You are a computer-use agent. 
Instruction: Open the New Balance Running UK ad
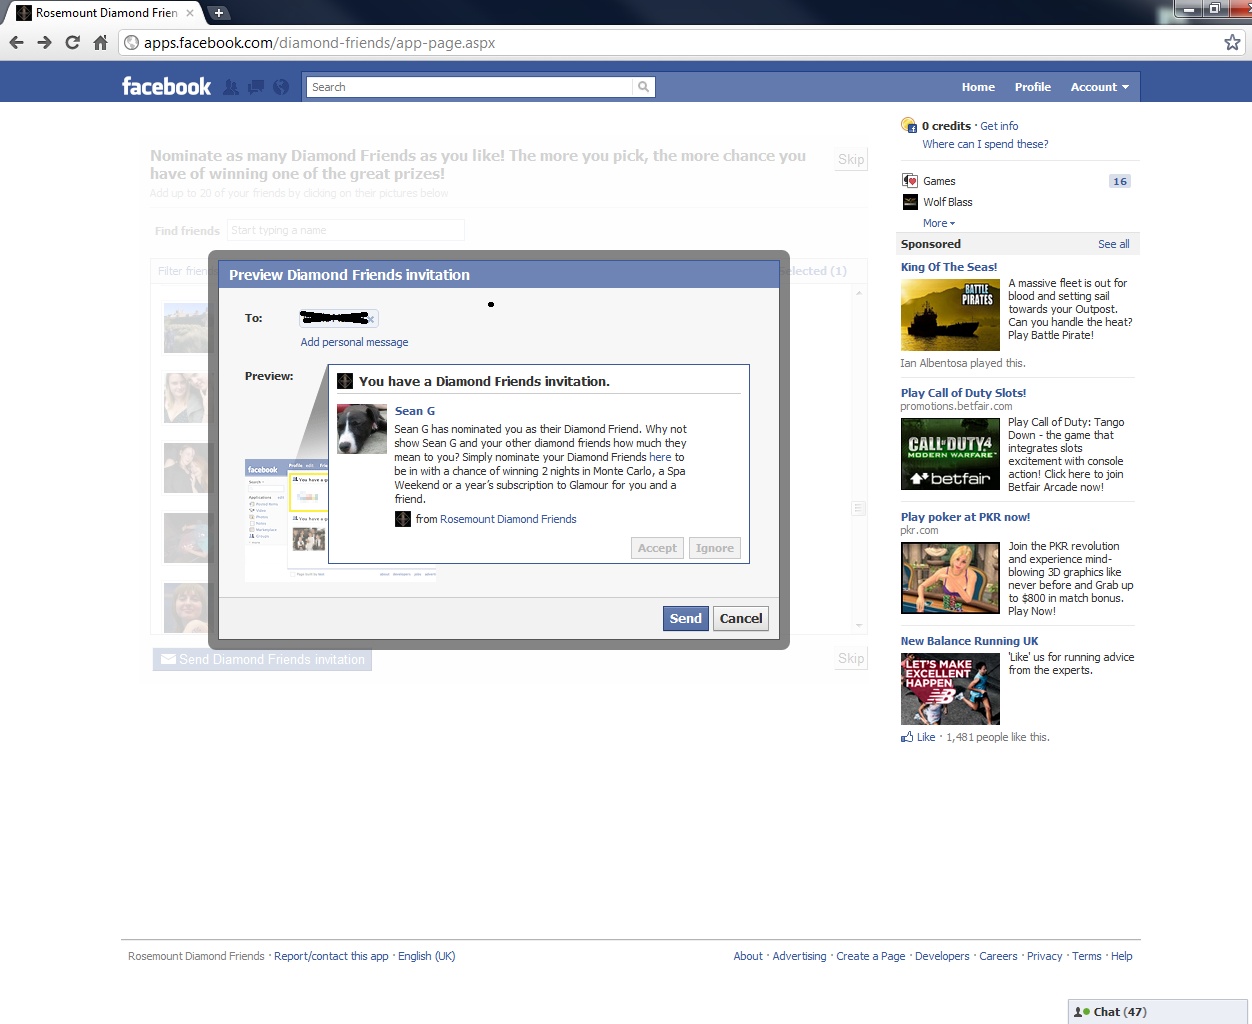969,641
